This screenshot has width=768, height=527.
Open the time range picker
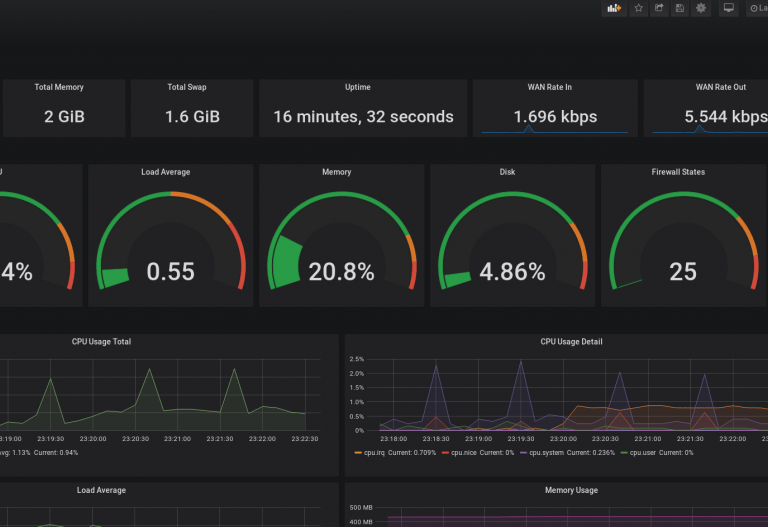click(758, 8)
